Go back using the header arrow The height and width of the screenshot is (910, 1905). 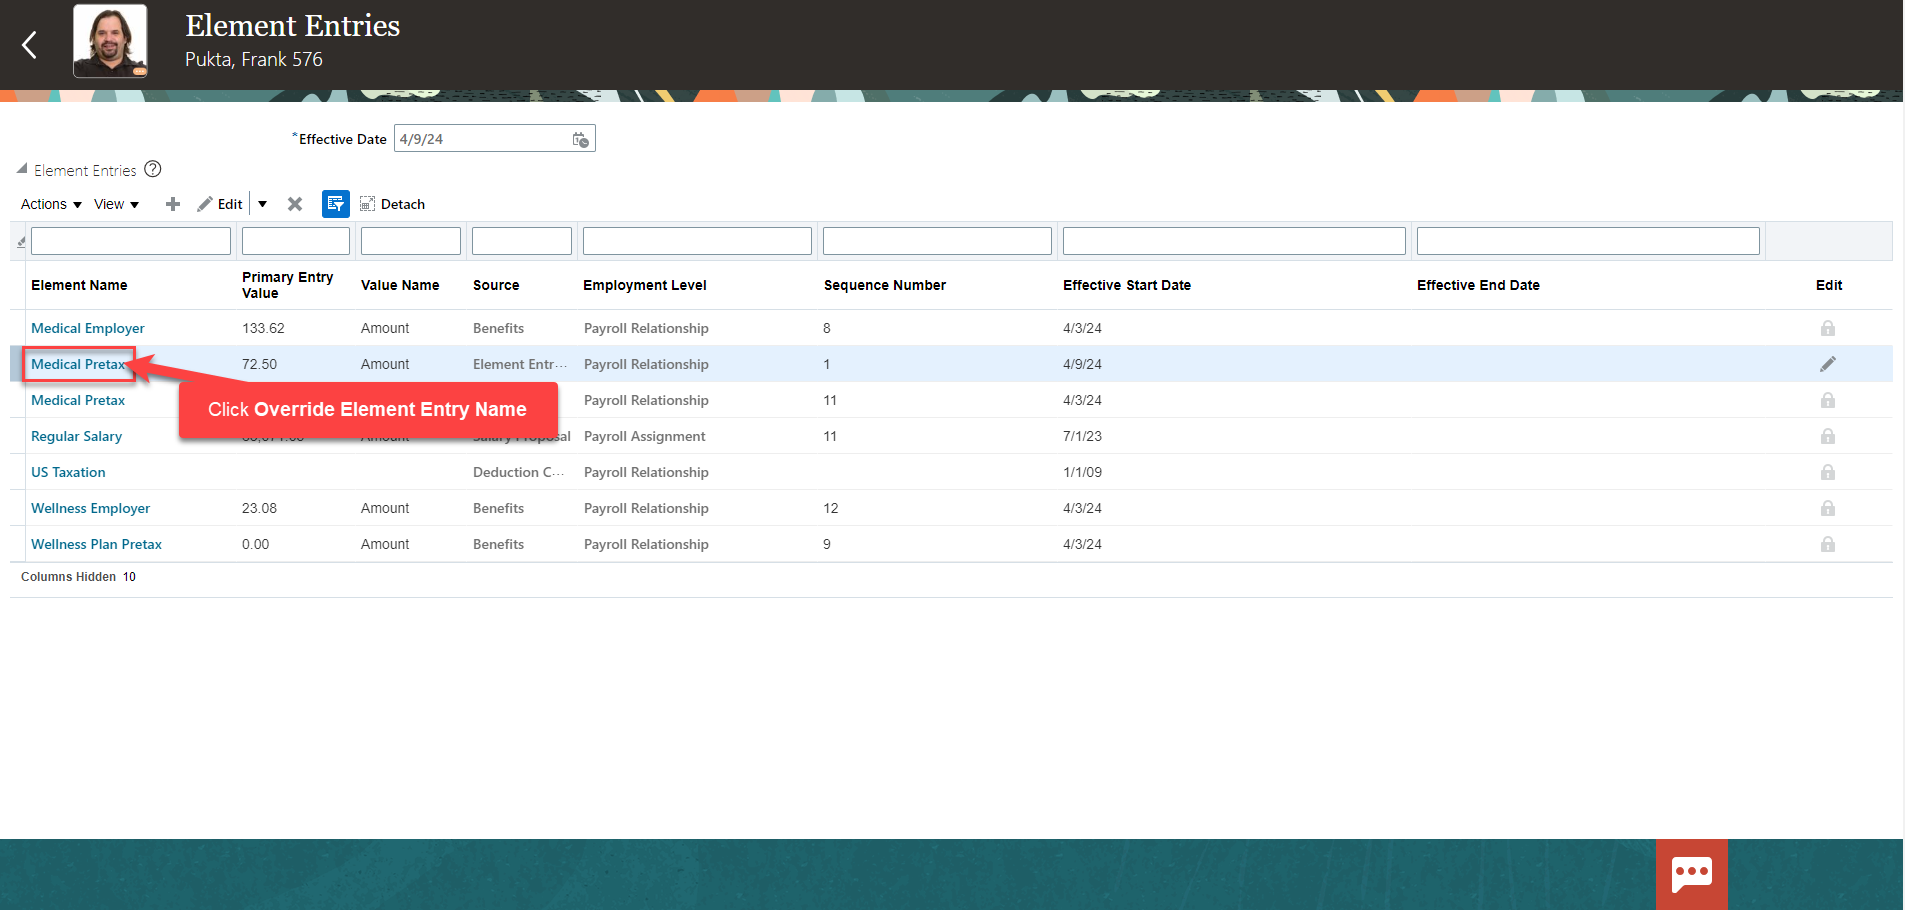pos(29,44)
